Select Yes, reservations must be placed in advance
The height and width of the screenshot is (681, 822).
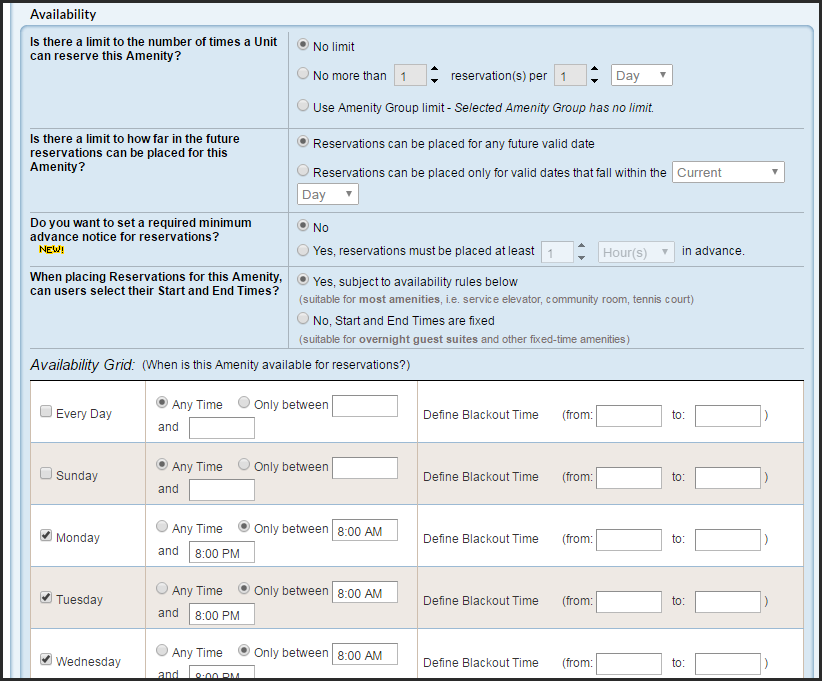coord(303,251)
